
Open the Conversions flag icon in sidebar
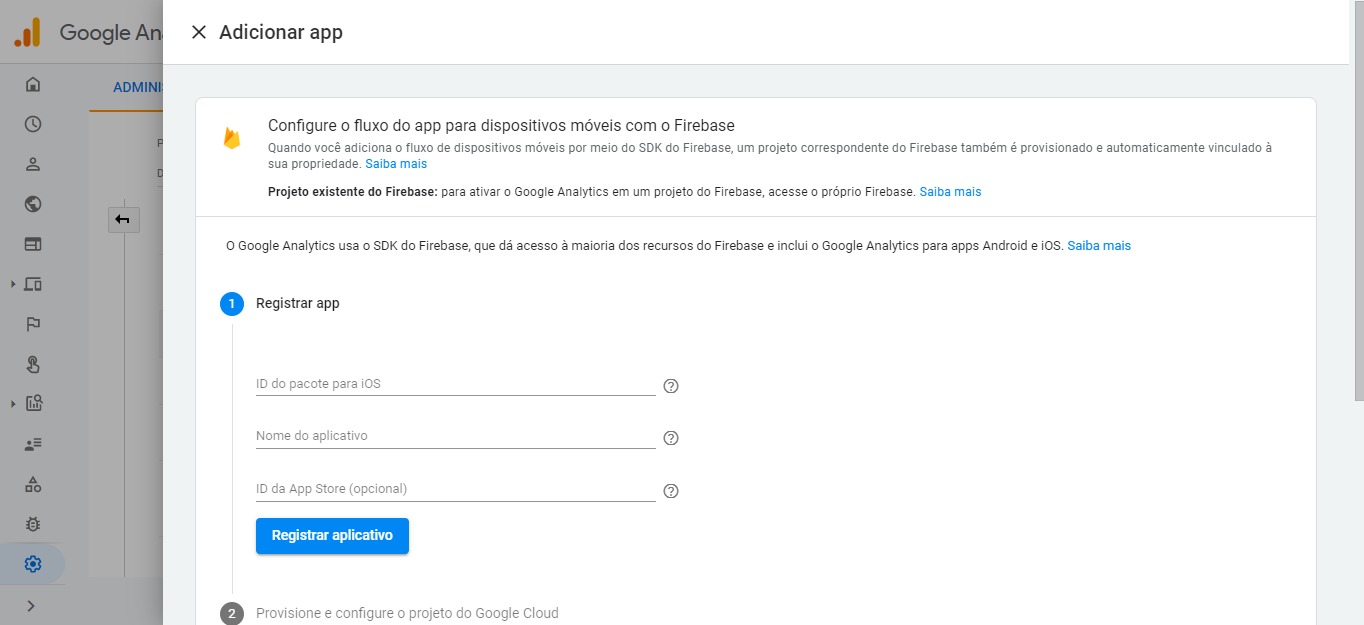tap(33, 324)
